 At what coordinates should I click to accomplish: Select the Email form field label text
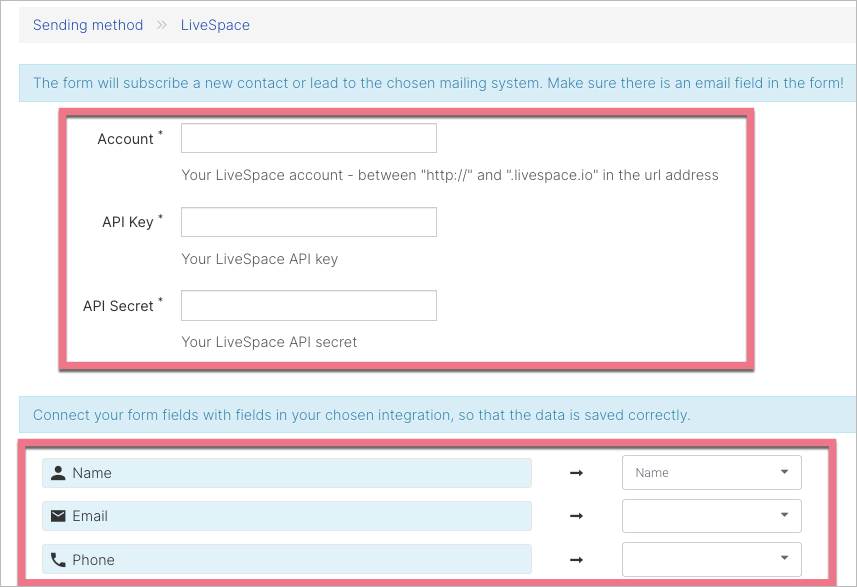click(90, 516)
